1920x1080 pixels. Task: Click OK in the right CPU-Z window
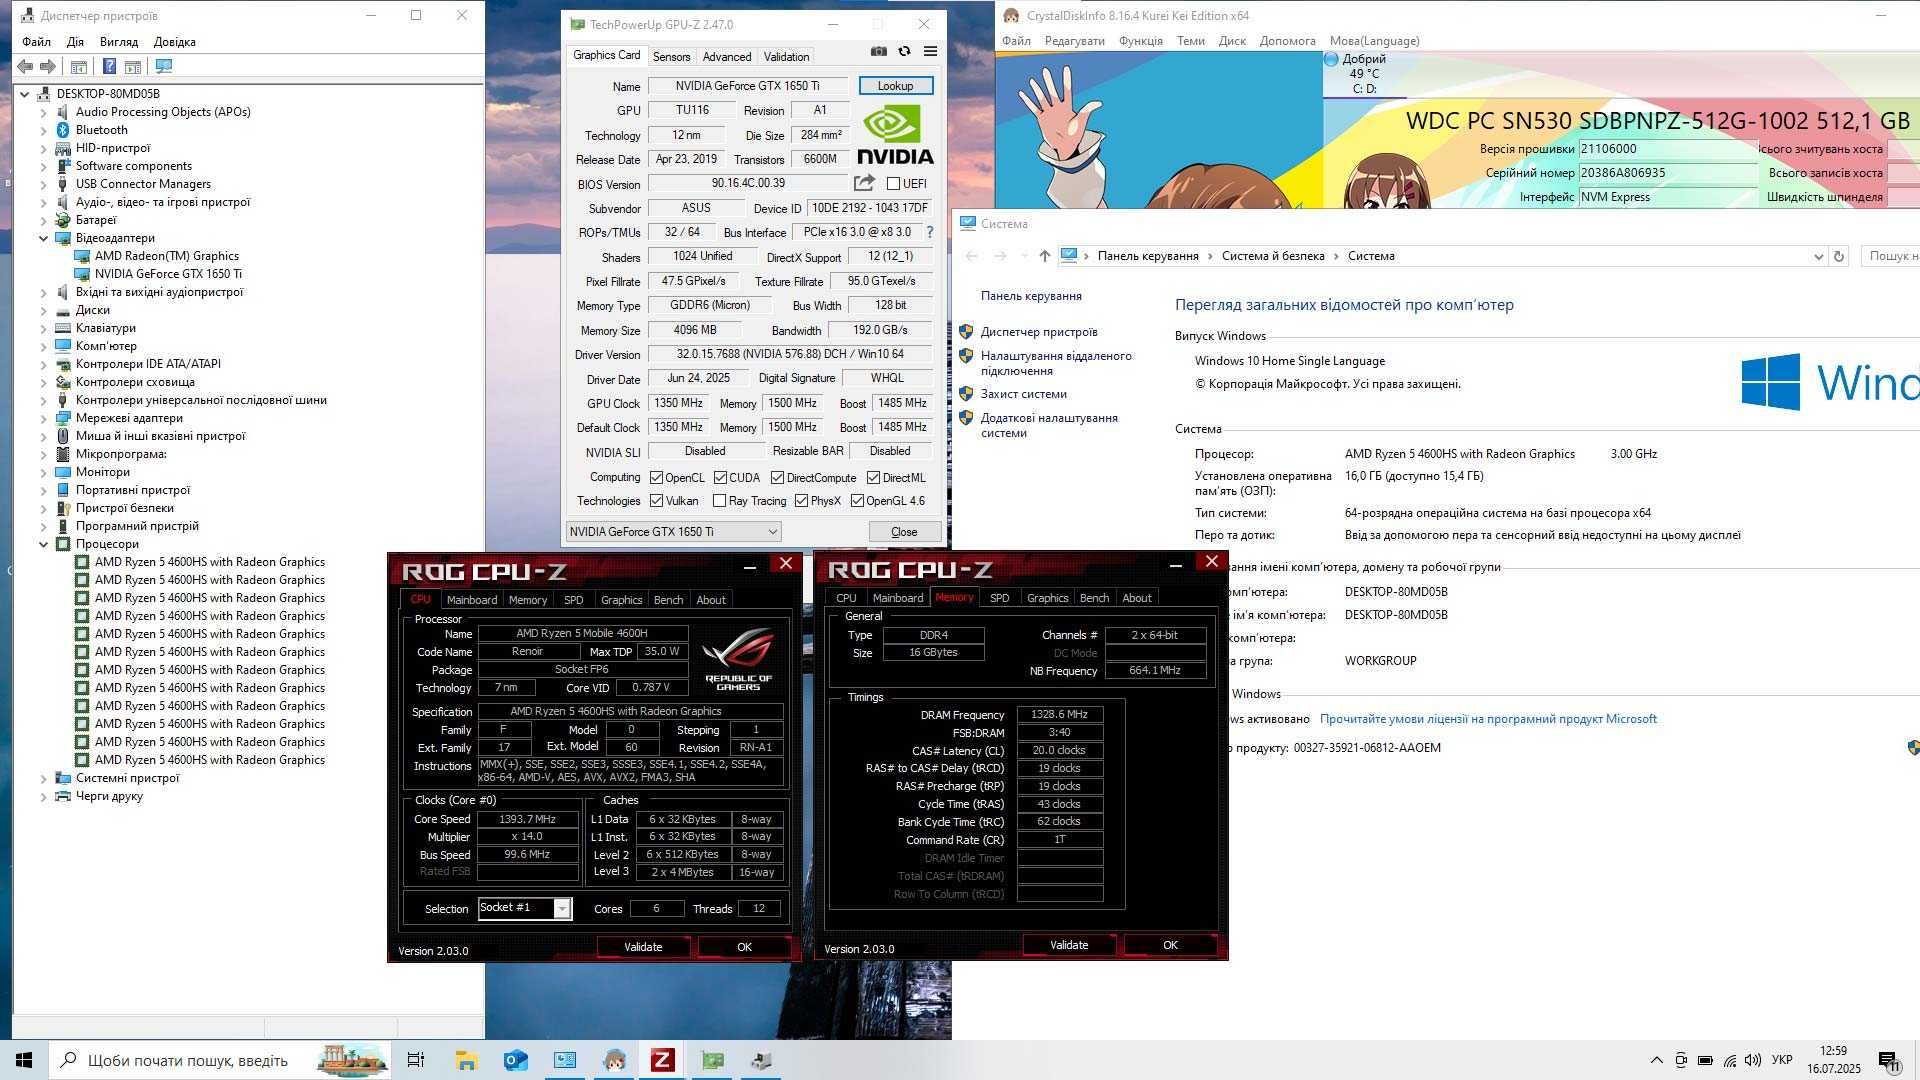coord(1170,945)
